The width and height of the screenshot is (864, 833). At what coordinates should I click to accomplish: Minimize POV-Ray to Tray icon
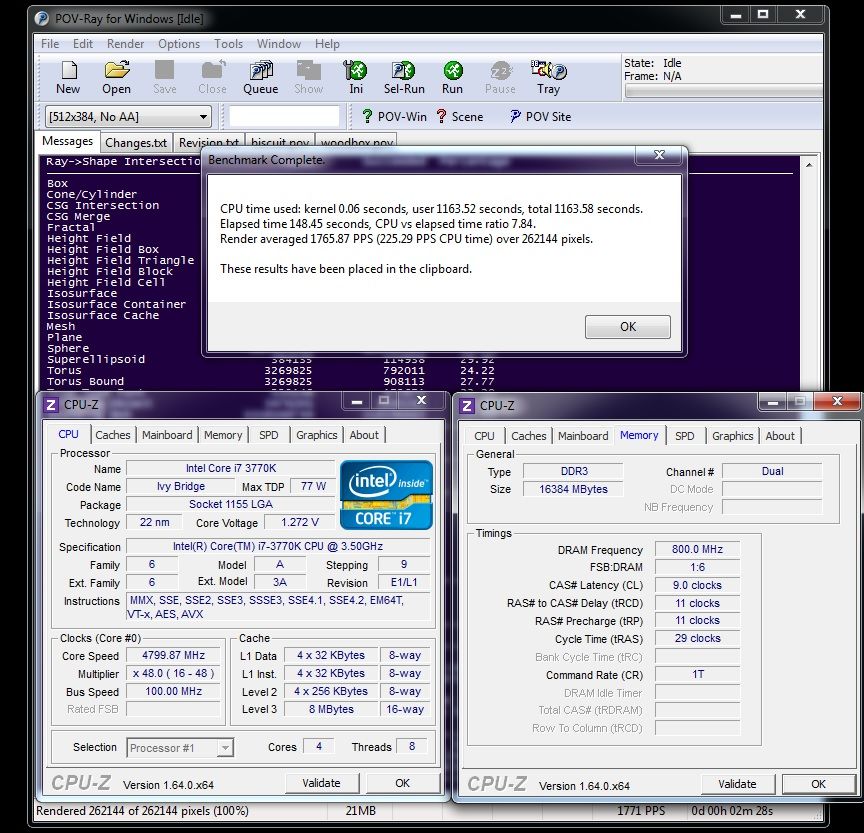(548, 76)
